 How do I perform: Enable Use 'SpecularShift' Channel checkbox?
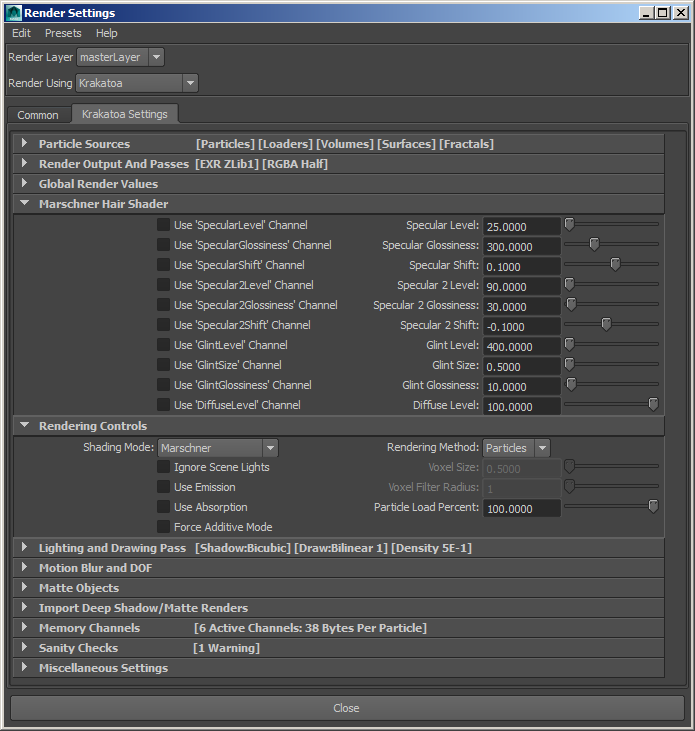coord(163,265)
